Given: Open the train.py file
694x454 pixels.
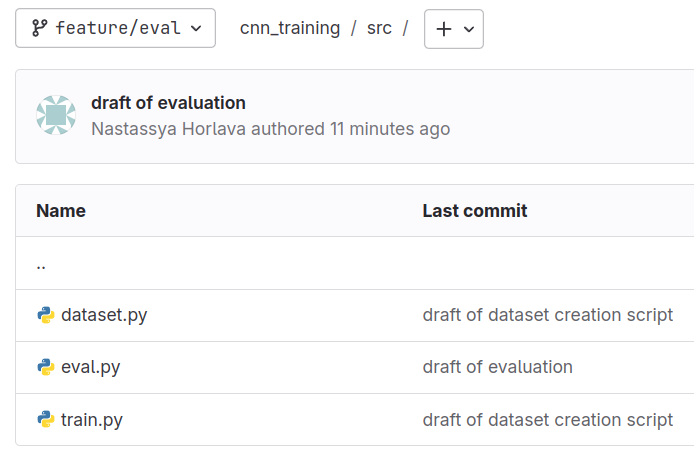Looking at the screenshot, I should [x=92, y=419].
